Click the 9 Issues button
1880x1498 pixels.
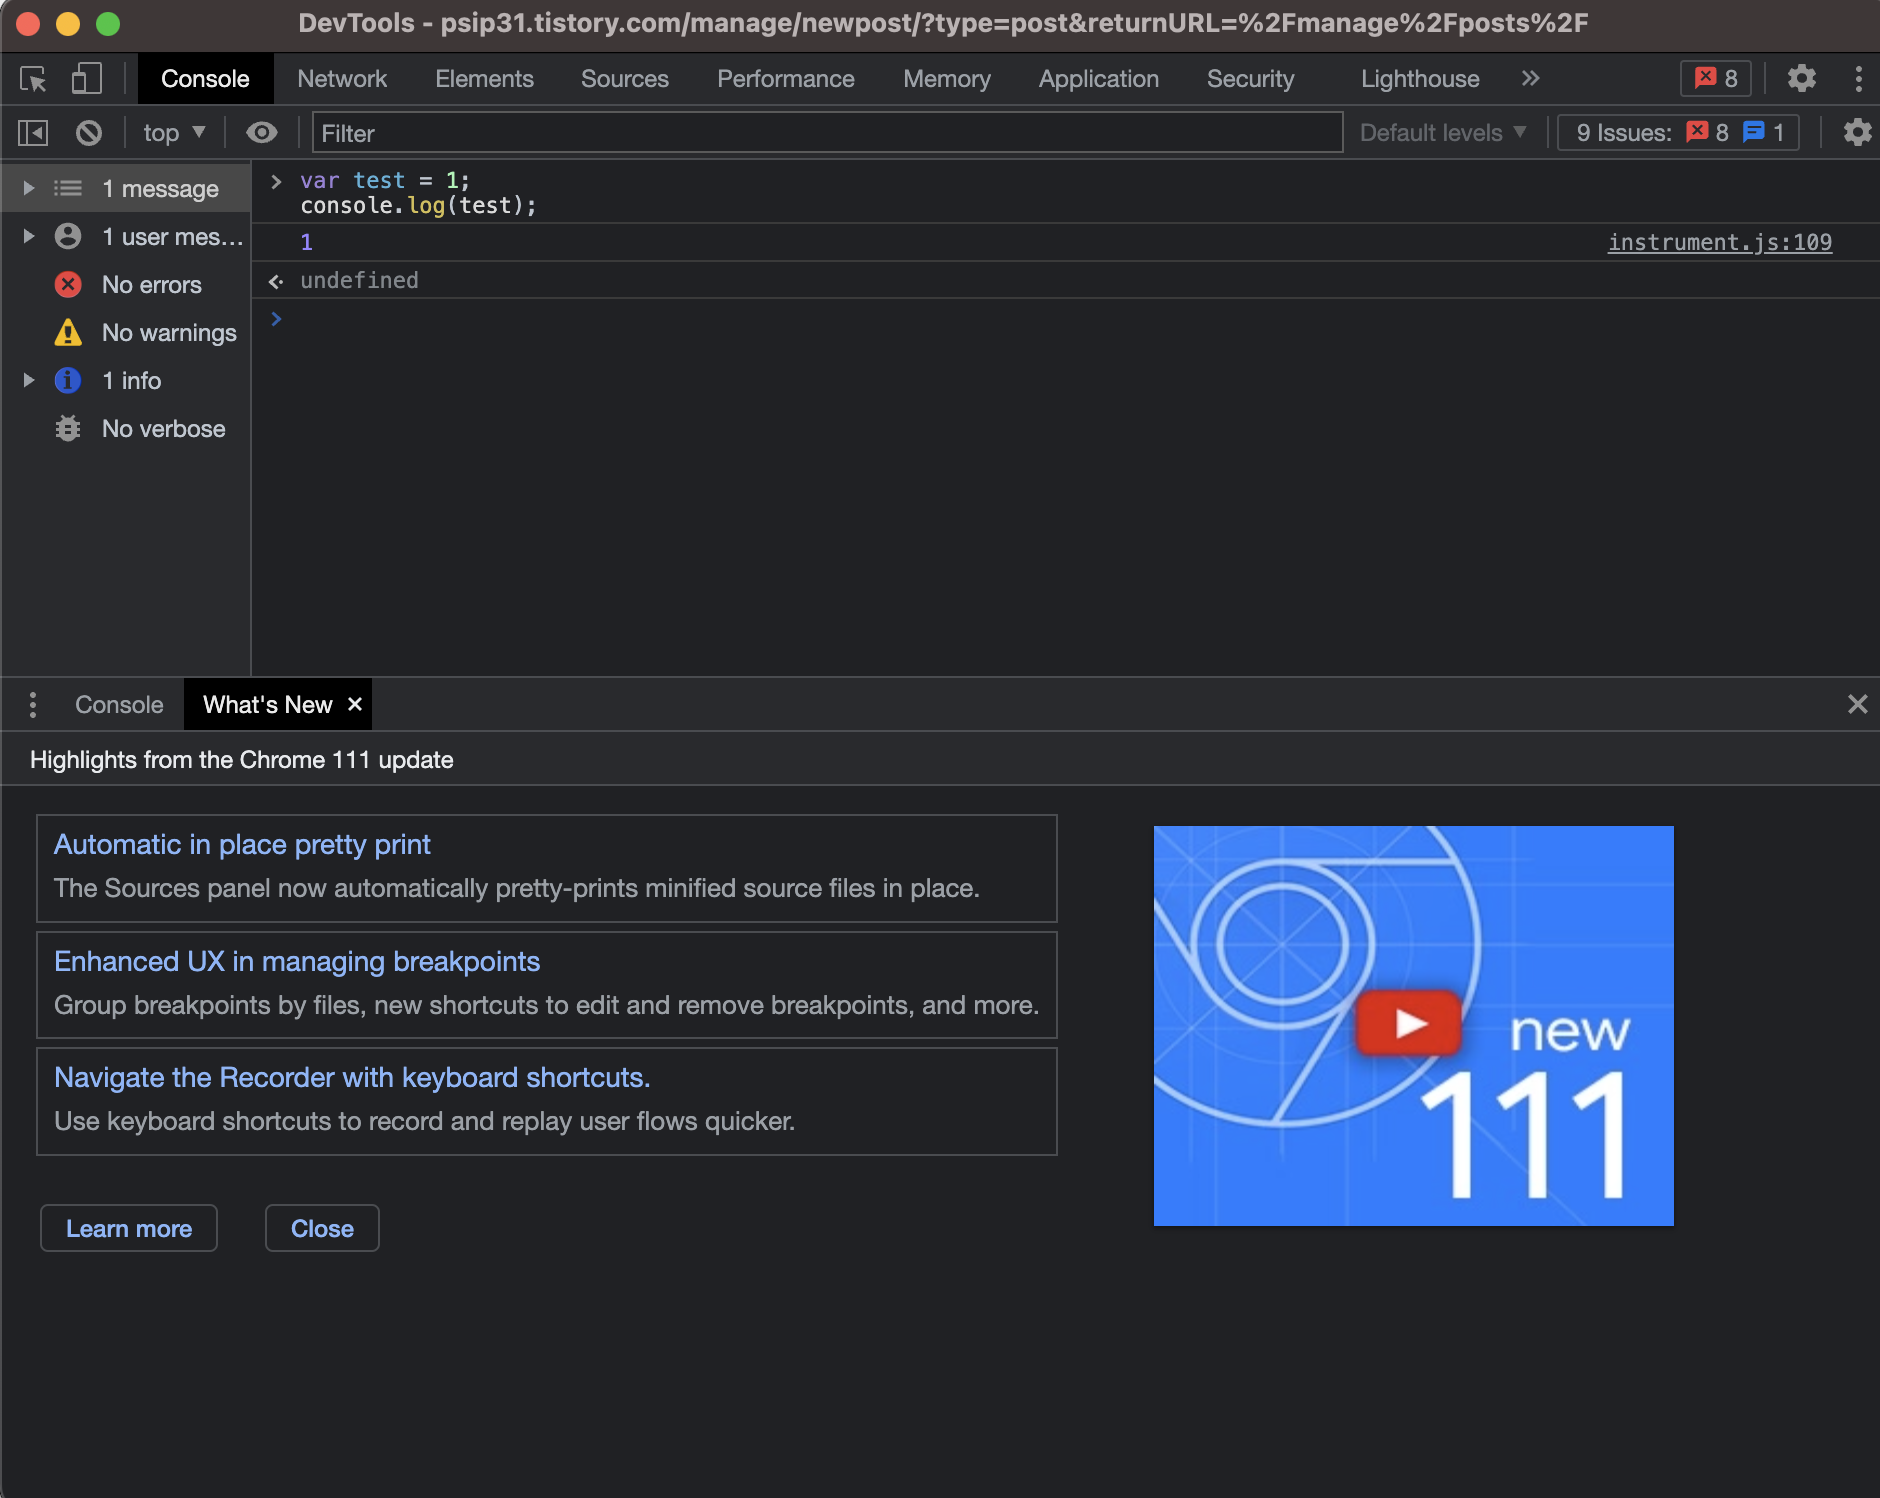[x=1678, y=133]
